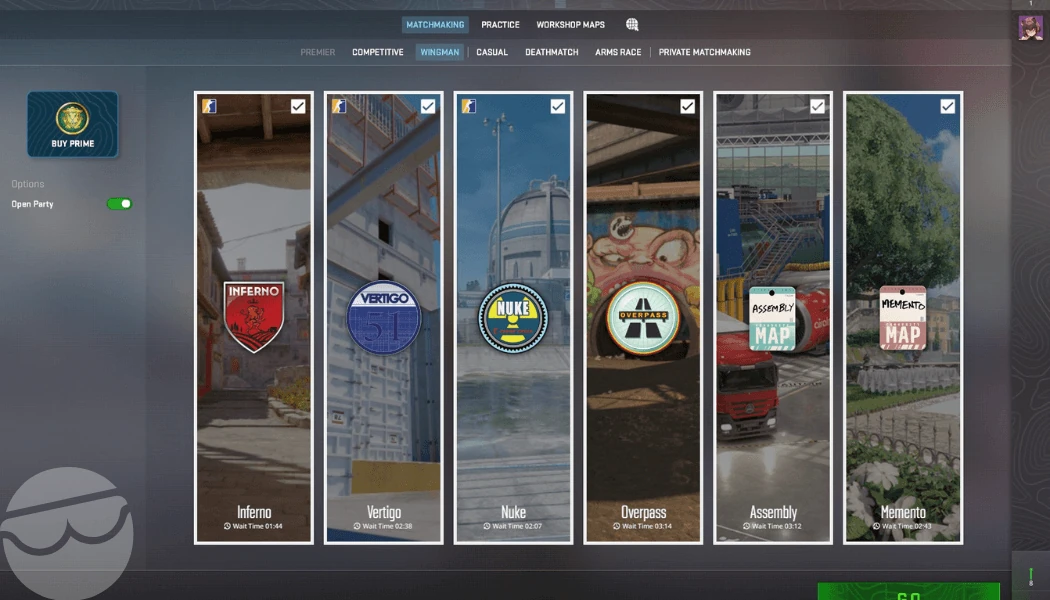This screenshot has width=1050, height=600.
Task: Uncheck the Inferno map checkbox
Action: pos(298,106)
